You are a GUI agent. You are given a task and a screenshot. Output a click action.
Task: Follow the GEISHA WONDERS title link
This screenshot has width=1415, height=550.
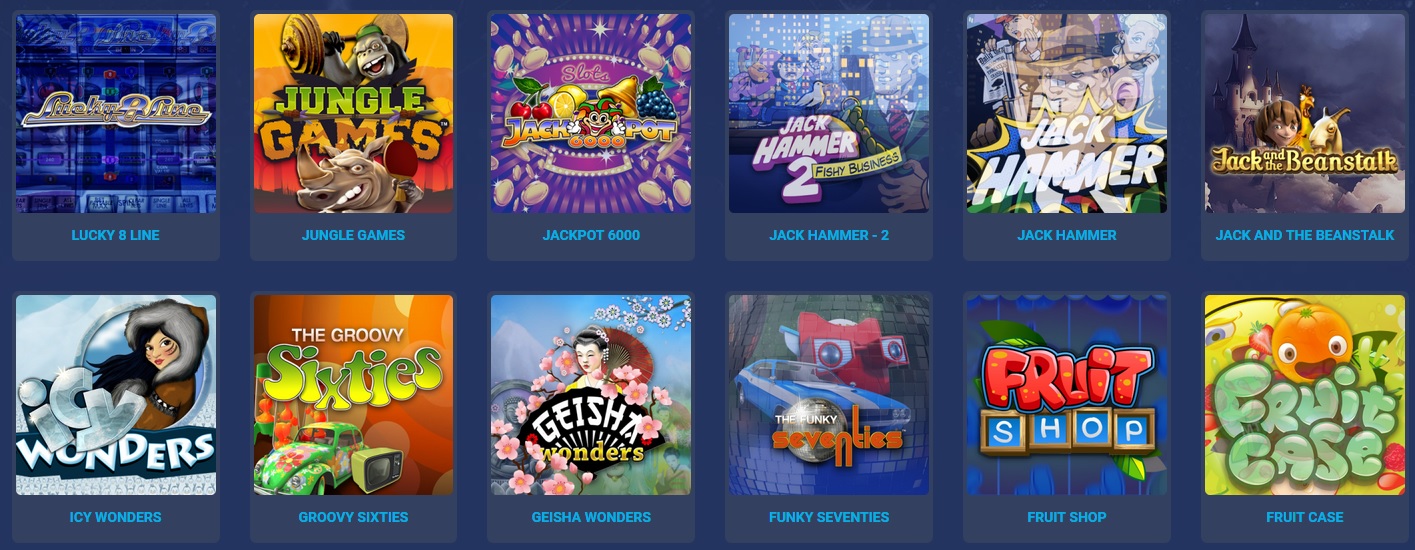point(591,517)
